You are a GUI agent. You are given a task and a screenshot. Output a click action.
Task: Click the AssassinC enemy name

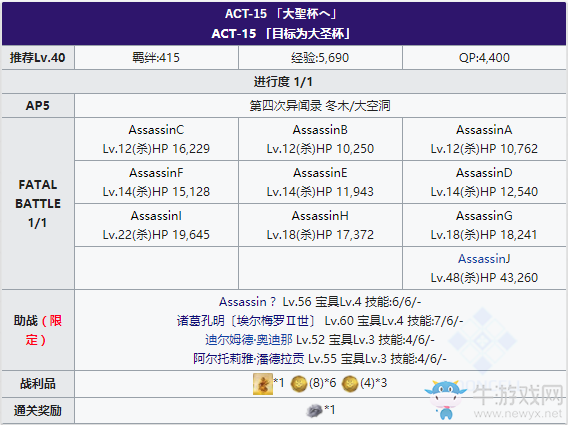(156, 130)
